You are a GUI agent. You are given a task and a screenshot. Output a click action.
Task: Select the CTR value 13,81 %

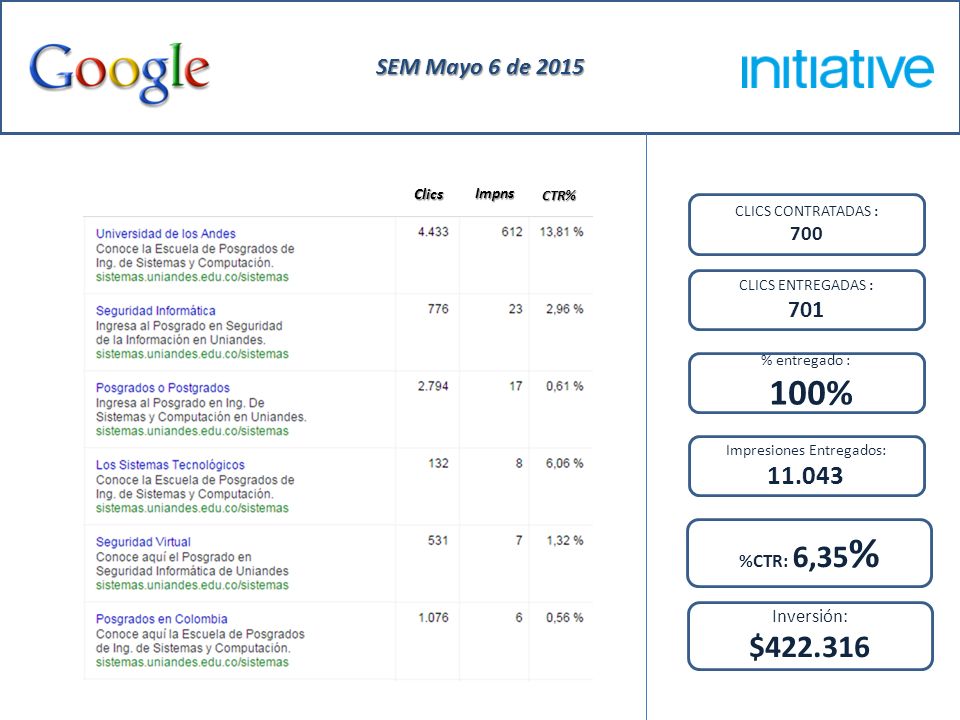[561, 232]
